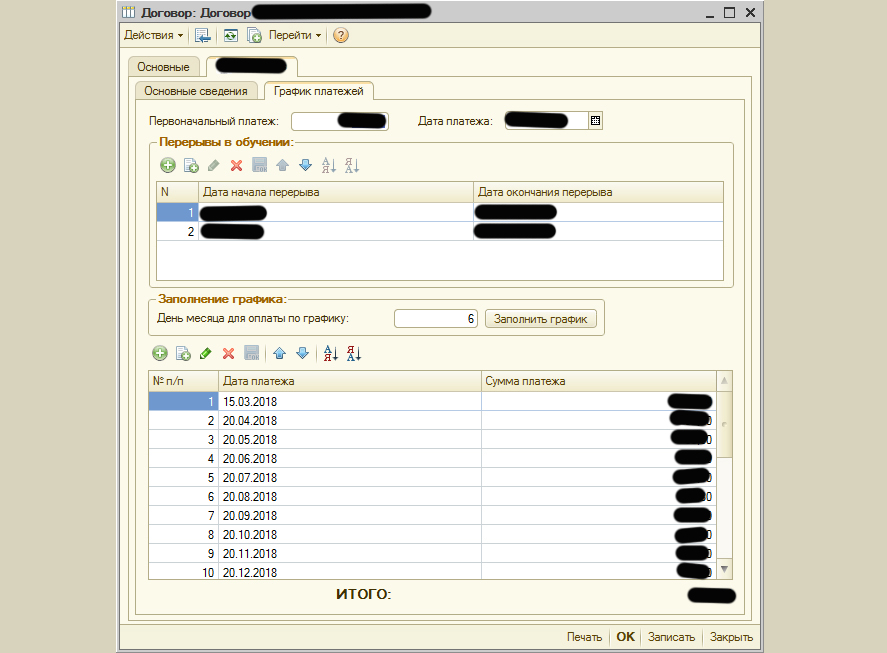The width and height of the screenshot is (887, 653).
Task: Click the reread/refresh icon in the top toolbar
Action: [x=230, y=36]
